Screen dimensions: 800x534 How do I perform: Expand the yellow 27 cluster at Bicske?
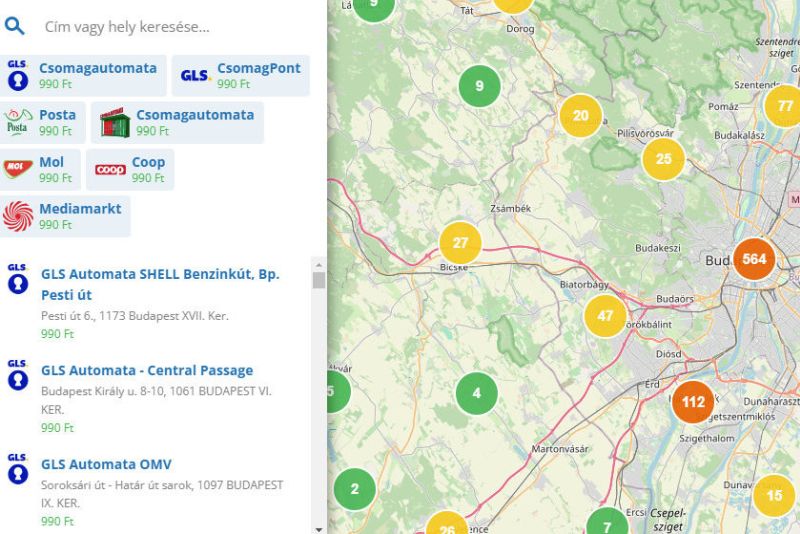tap(460, 243)
